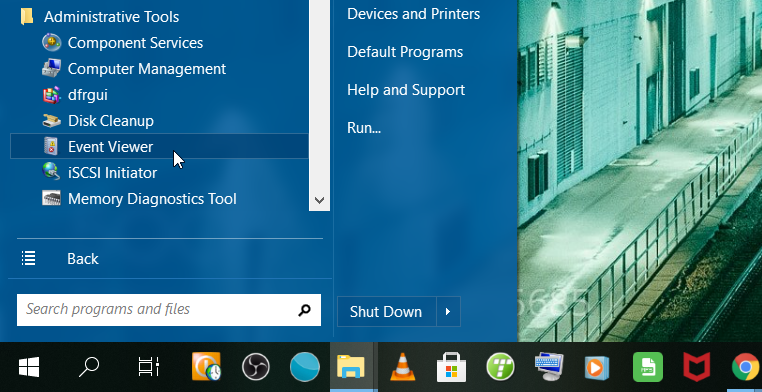Click the search magnifier icon in the search box
Image resolution: width=762 pixels, height=392 pixels.
pyautogui.click(x=304, y=310)
